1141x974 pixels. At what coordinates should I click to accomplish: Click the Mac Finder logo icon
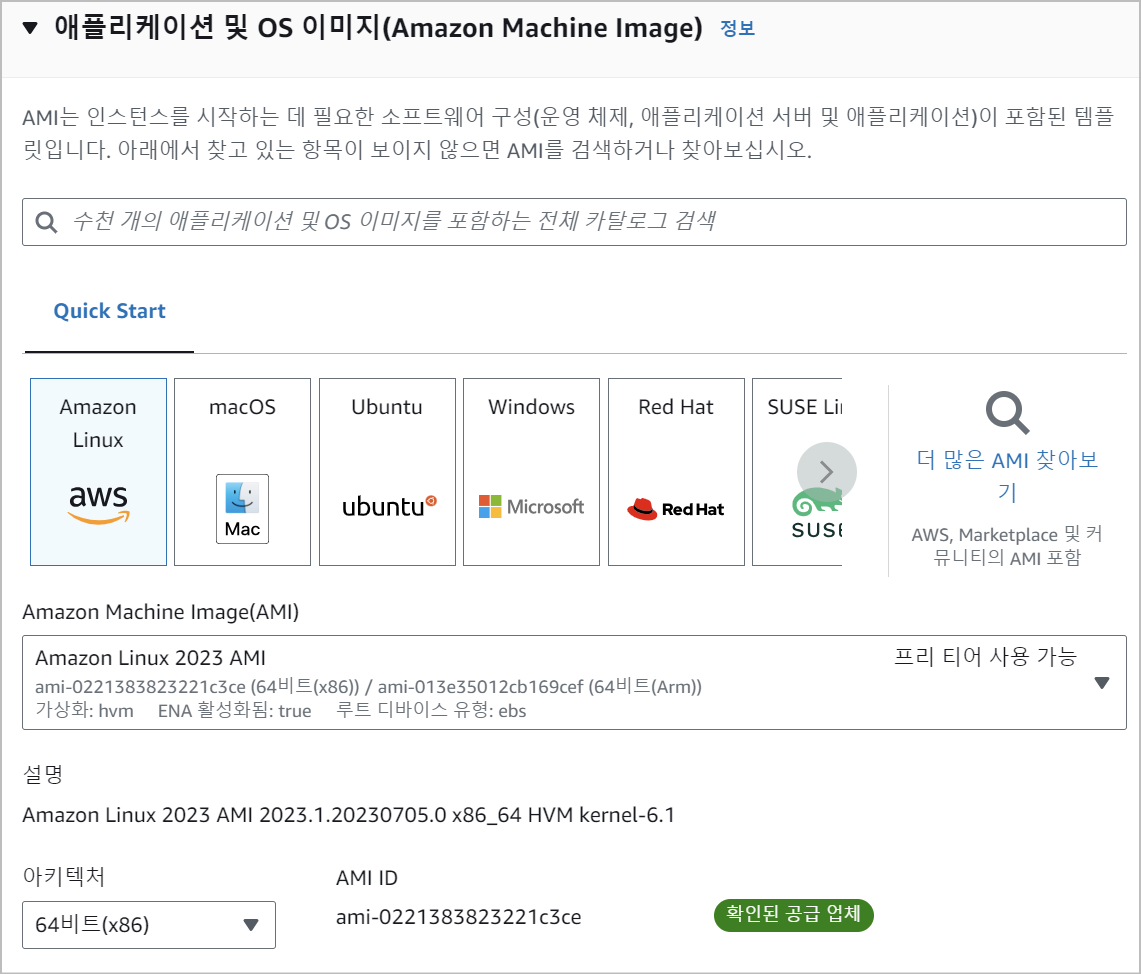click(x=242, y=508)
